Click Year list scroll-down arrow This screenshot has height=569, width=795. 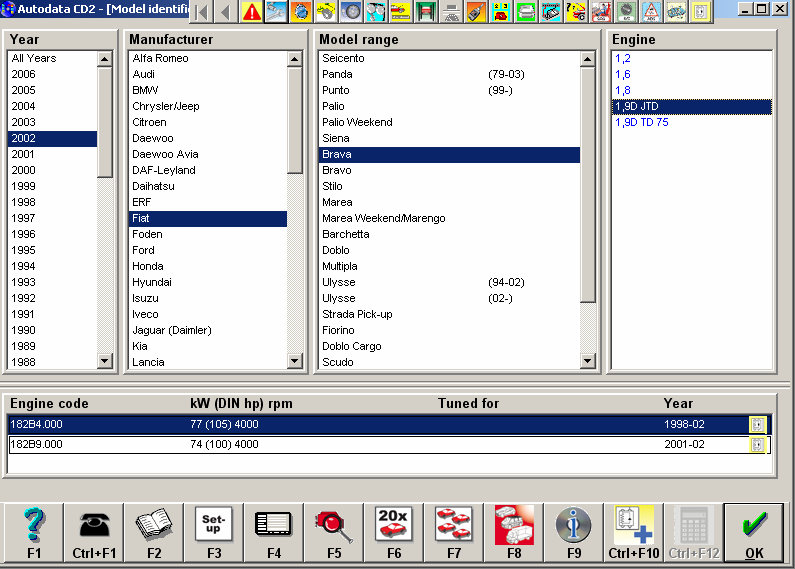click(x=105, y=361)
